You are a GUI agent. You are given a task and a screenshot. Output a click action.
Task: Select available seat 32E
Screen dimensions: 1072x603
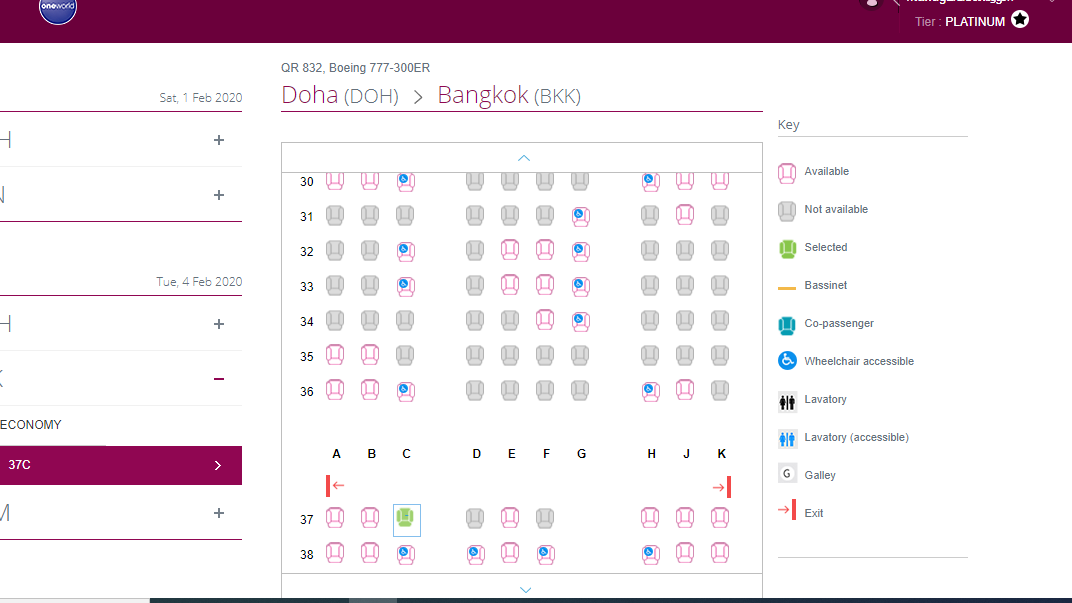(510, 250)
